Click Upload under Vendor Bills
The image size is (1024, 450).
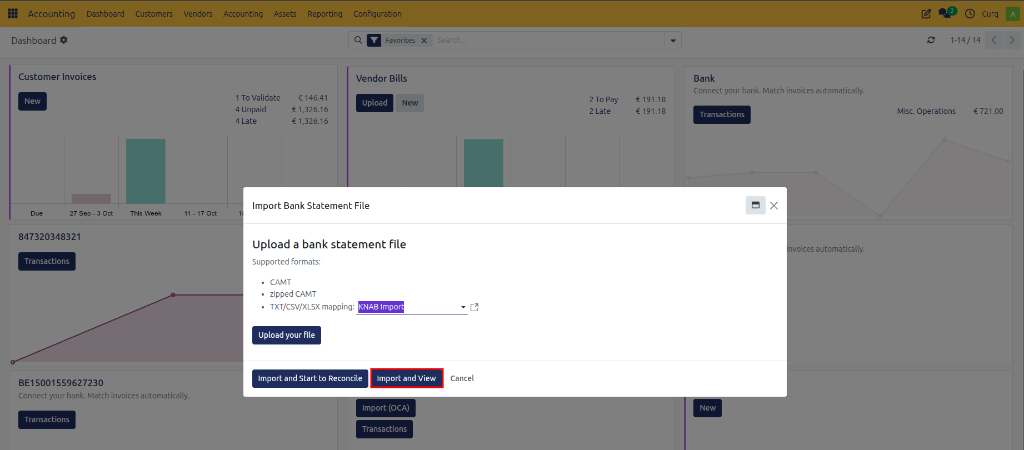pyautogui.click(x=375, y=103)
